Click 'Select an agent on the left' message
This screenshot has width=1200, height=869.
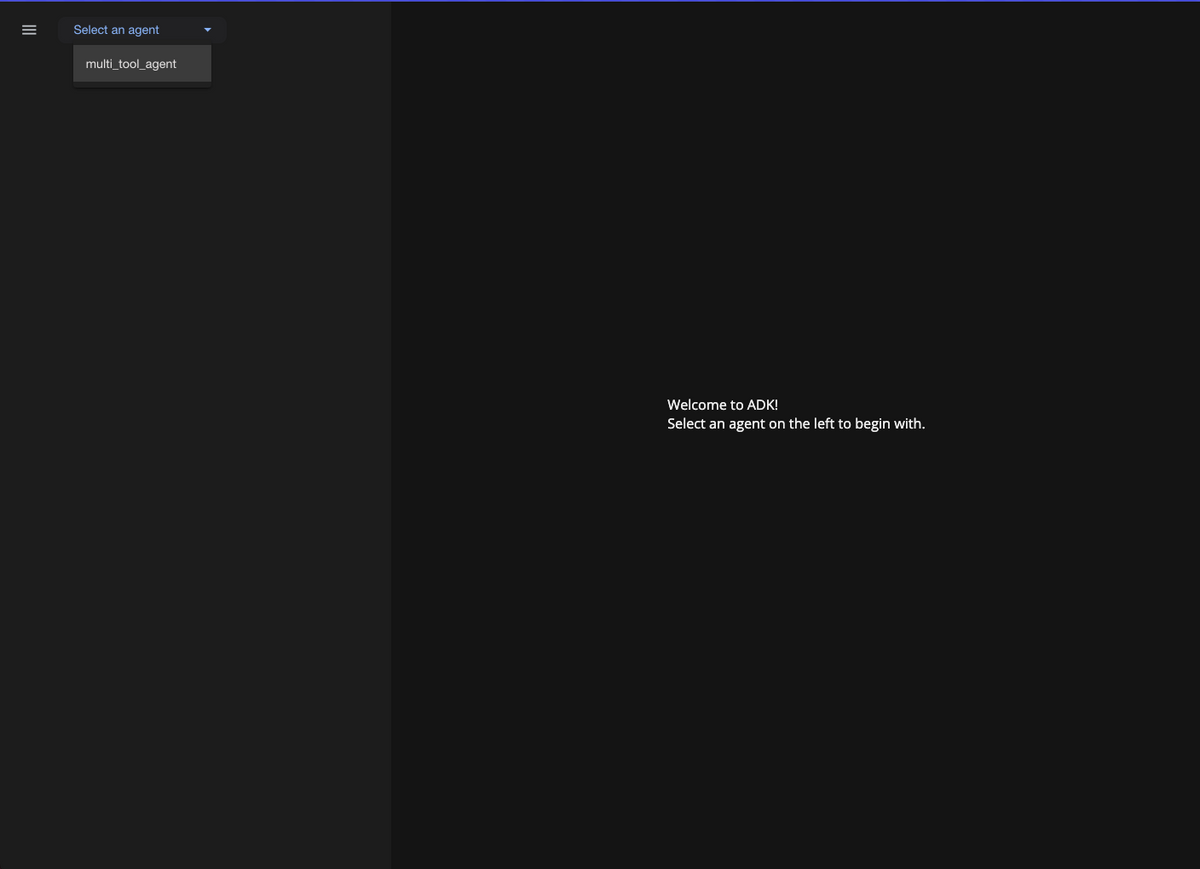[795, 424]
